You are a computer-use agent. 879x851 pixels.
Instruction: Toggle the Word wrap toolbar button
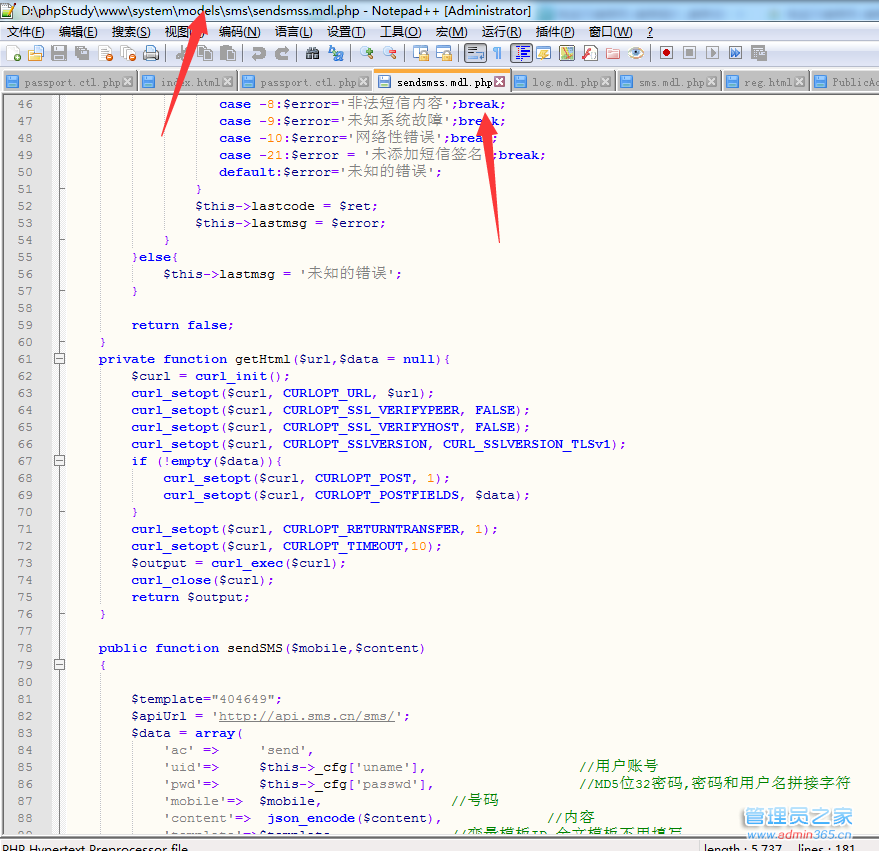pos(475,53)
